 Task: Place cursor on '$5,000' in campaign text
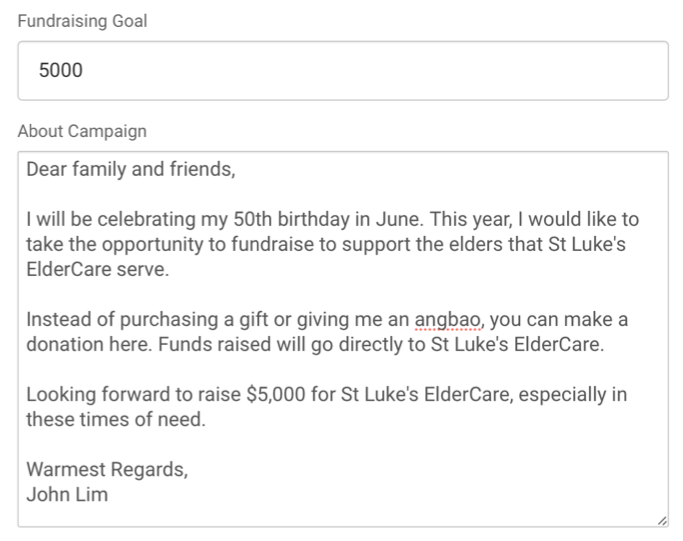[x=276, y=395]
